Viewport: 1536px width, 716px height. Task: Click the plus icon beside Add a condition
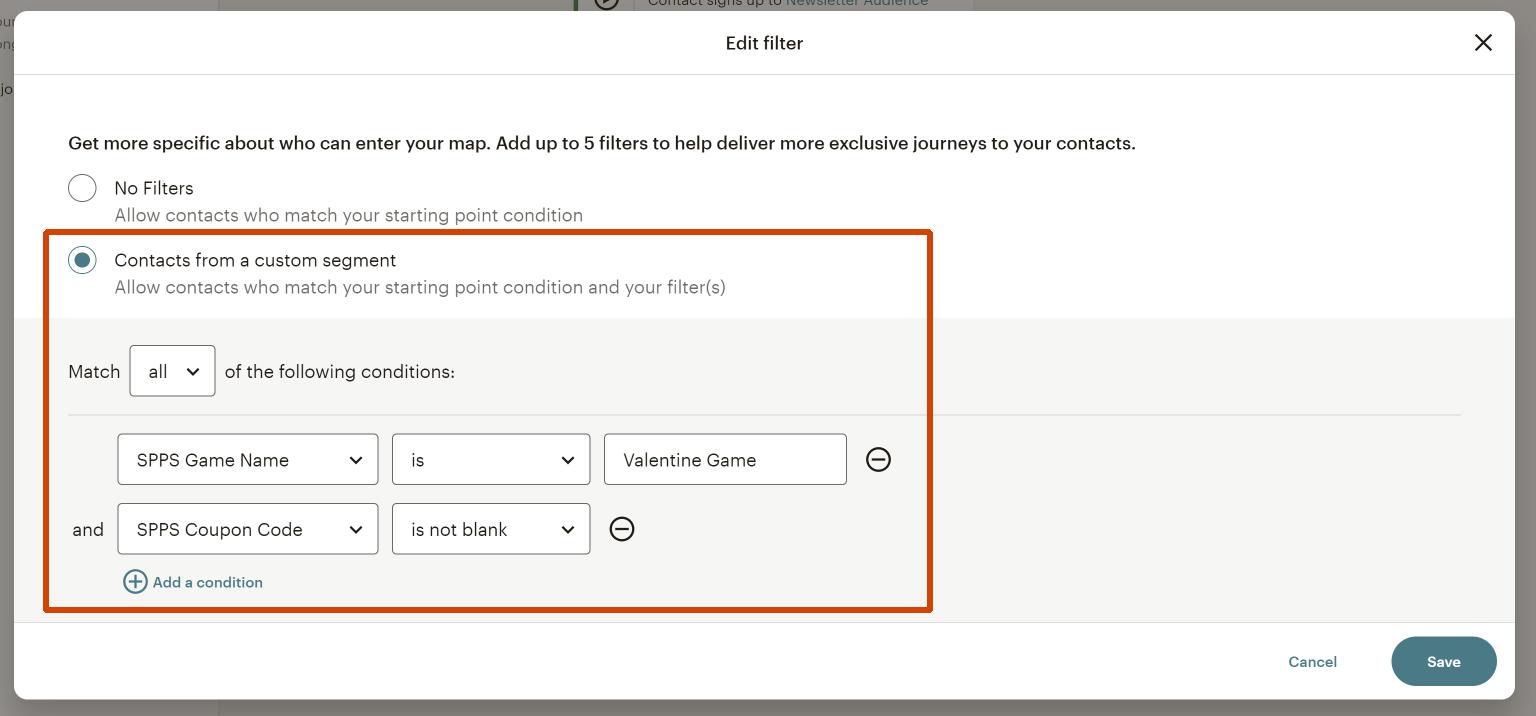(x=135, y=581)
